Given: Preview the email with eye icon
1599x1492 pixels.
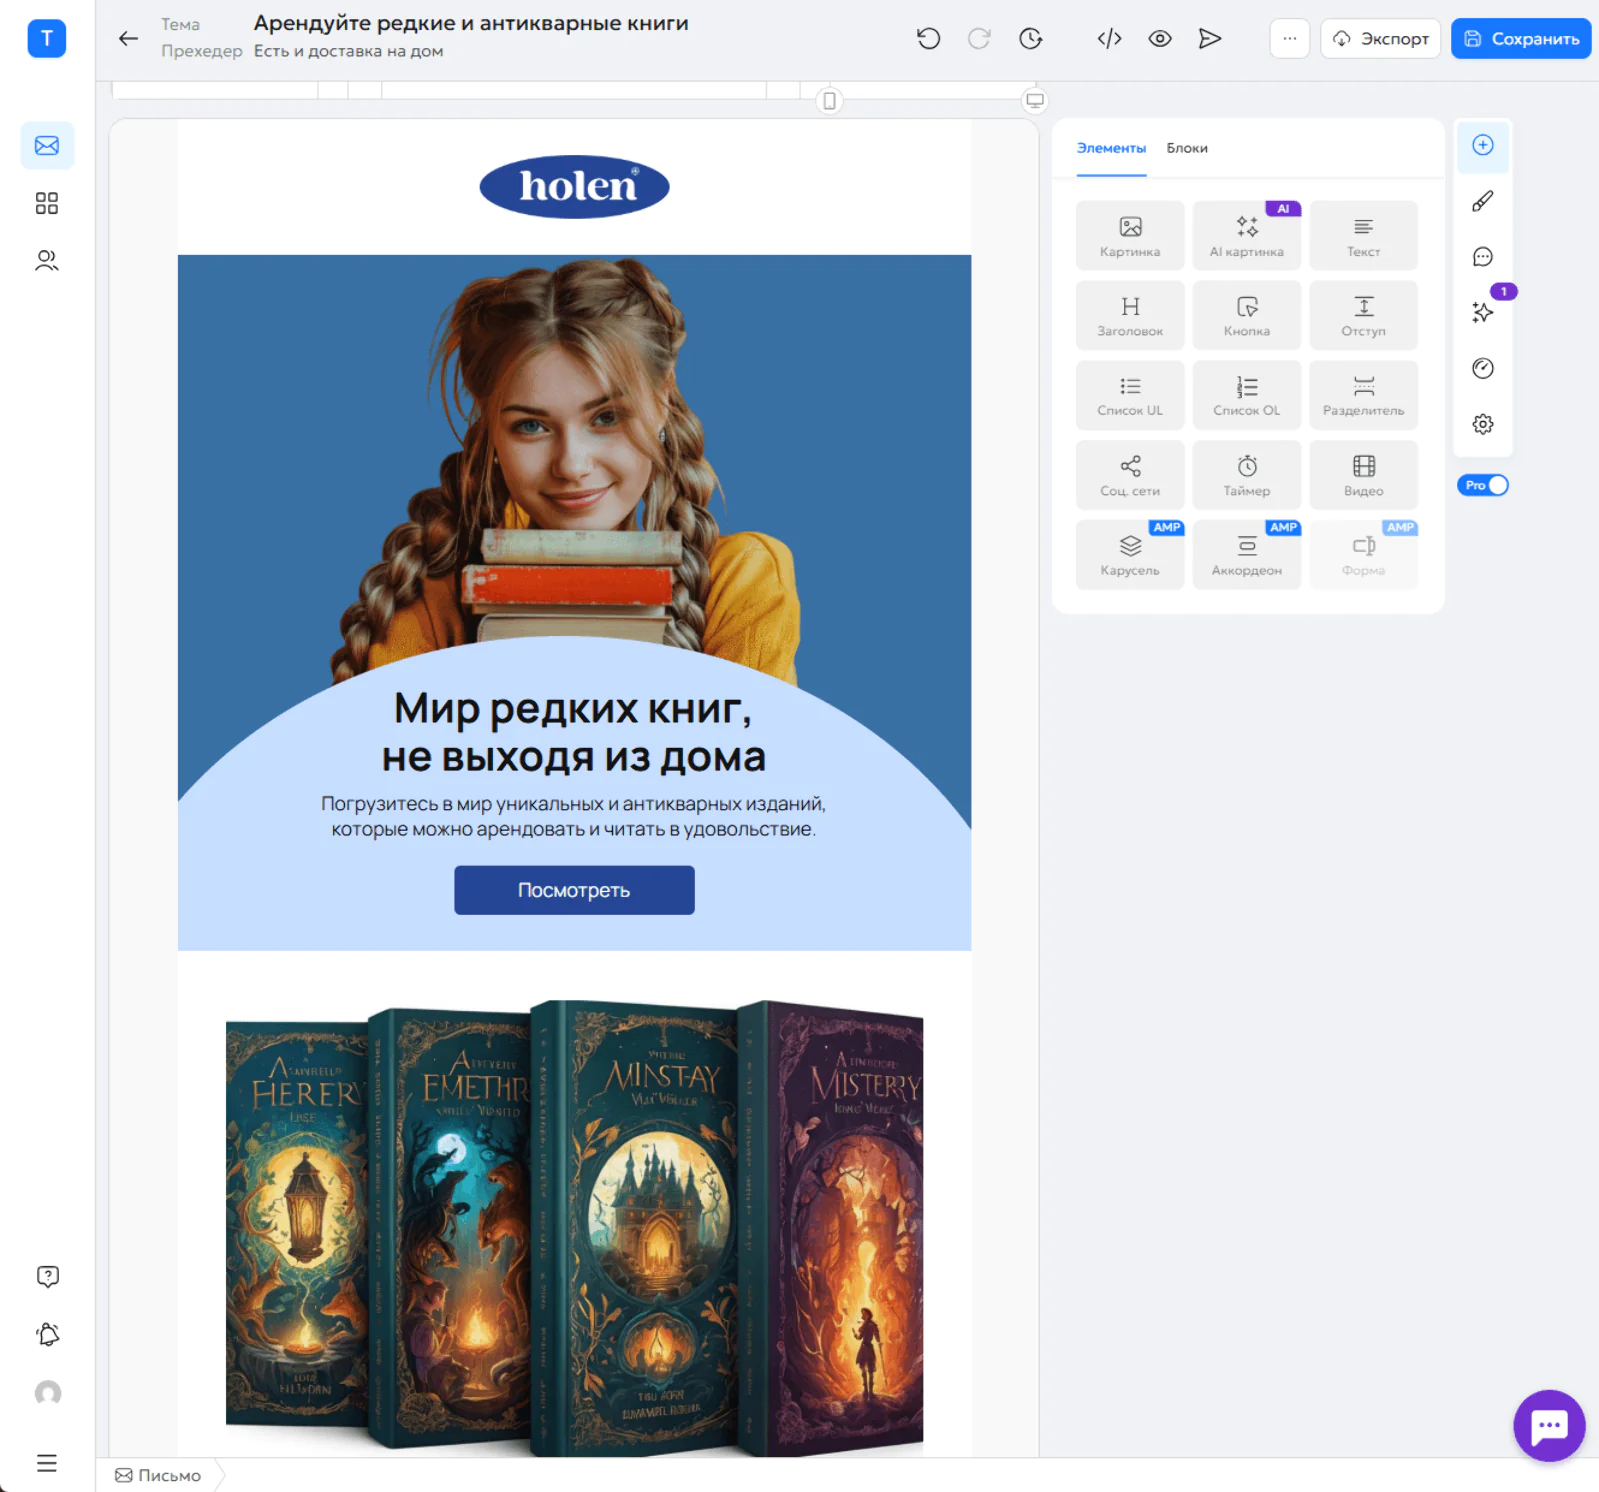Looking at the screenshot, I should tap(1160, 39).
